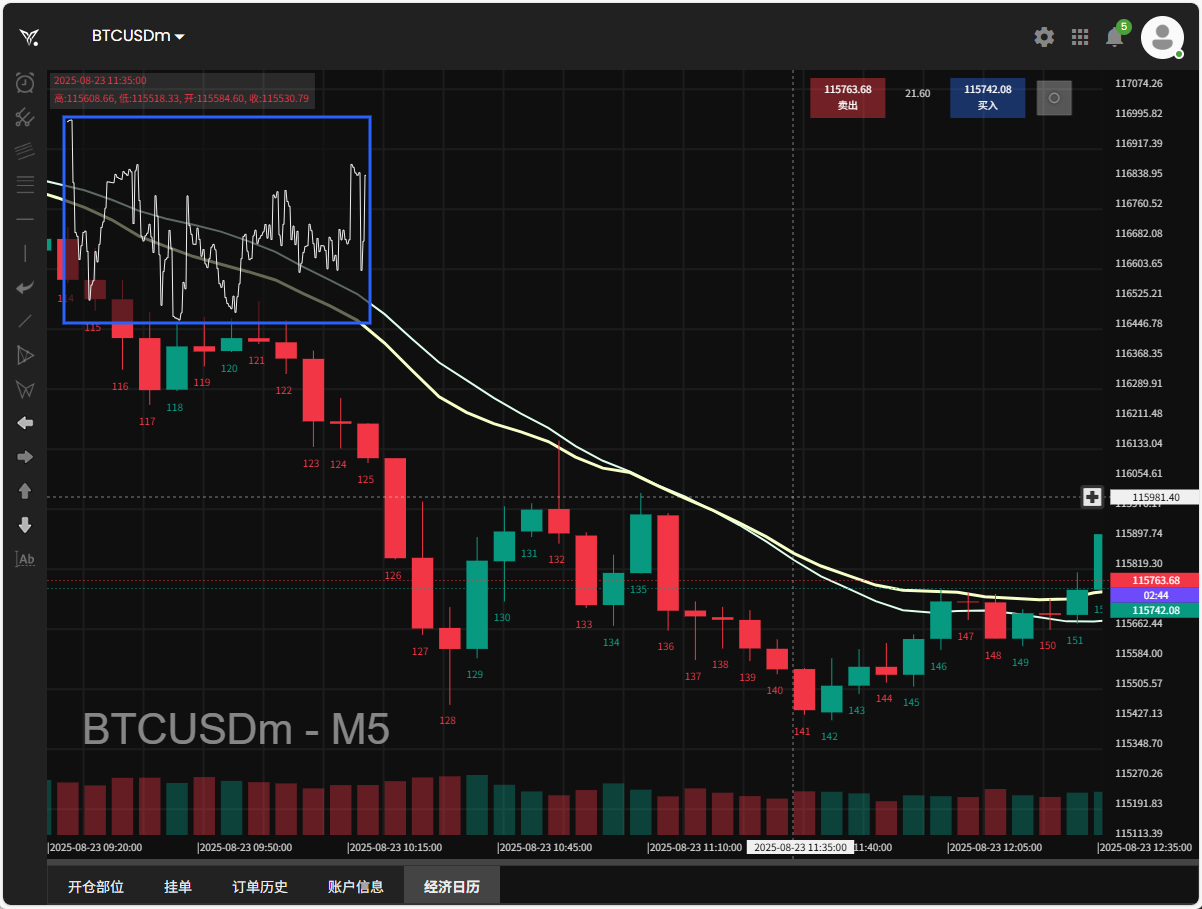Choose the diagonal trend line tool

25,321
